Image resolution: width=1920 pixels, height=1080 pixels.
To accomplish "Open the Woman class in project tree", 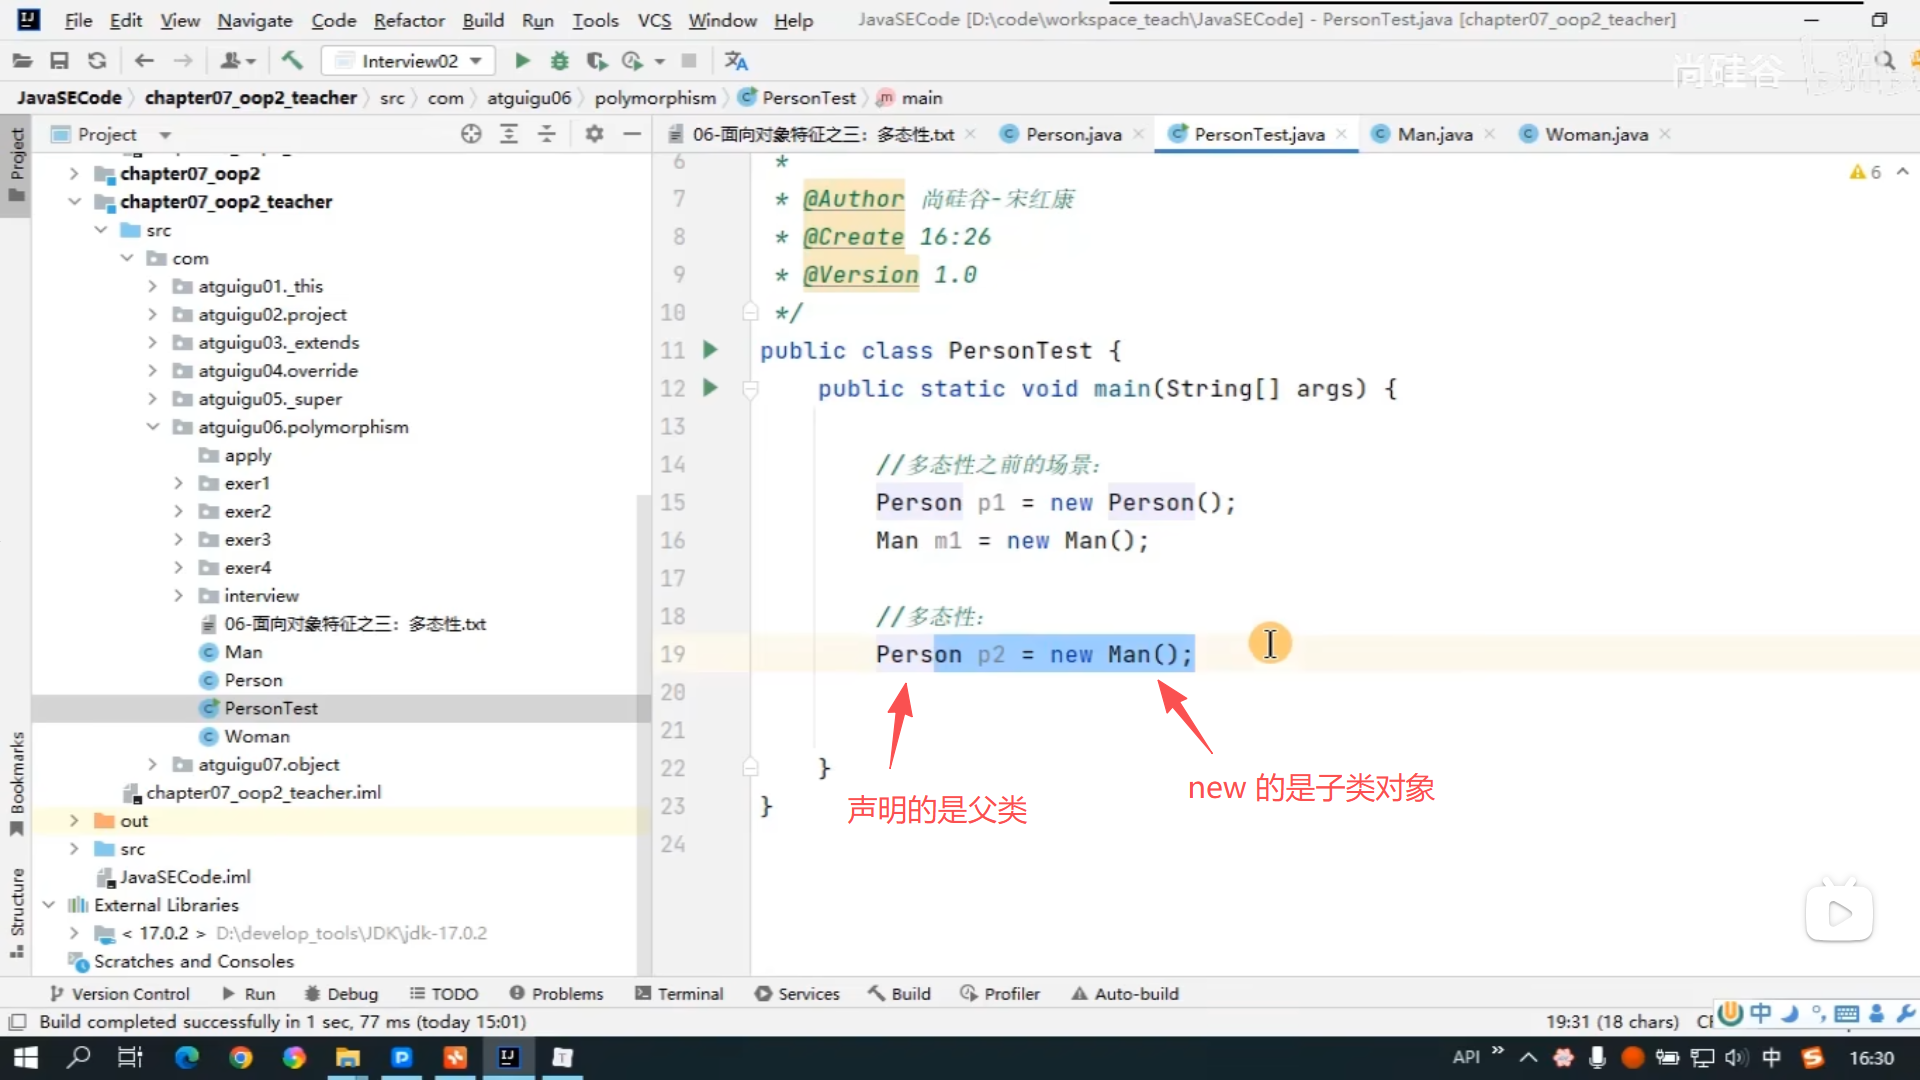I will click(257, 737).
